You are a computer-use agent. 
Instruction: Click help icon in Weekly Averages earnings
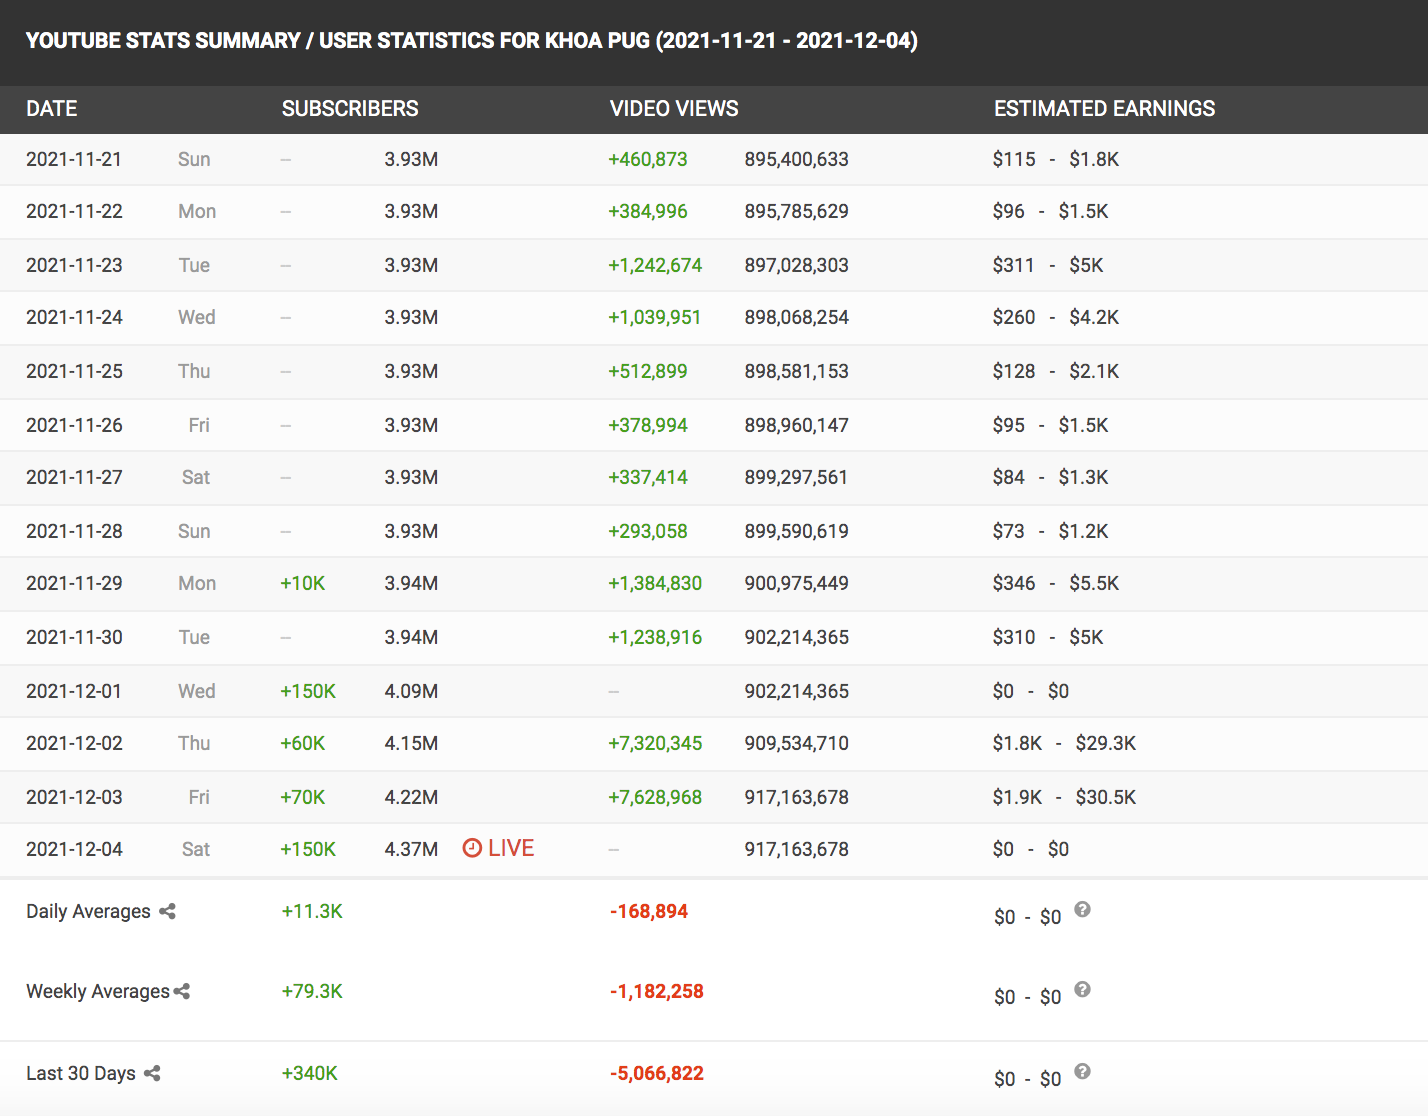[1082, 990]
